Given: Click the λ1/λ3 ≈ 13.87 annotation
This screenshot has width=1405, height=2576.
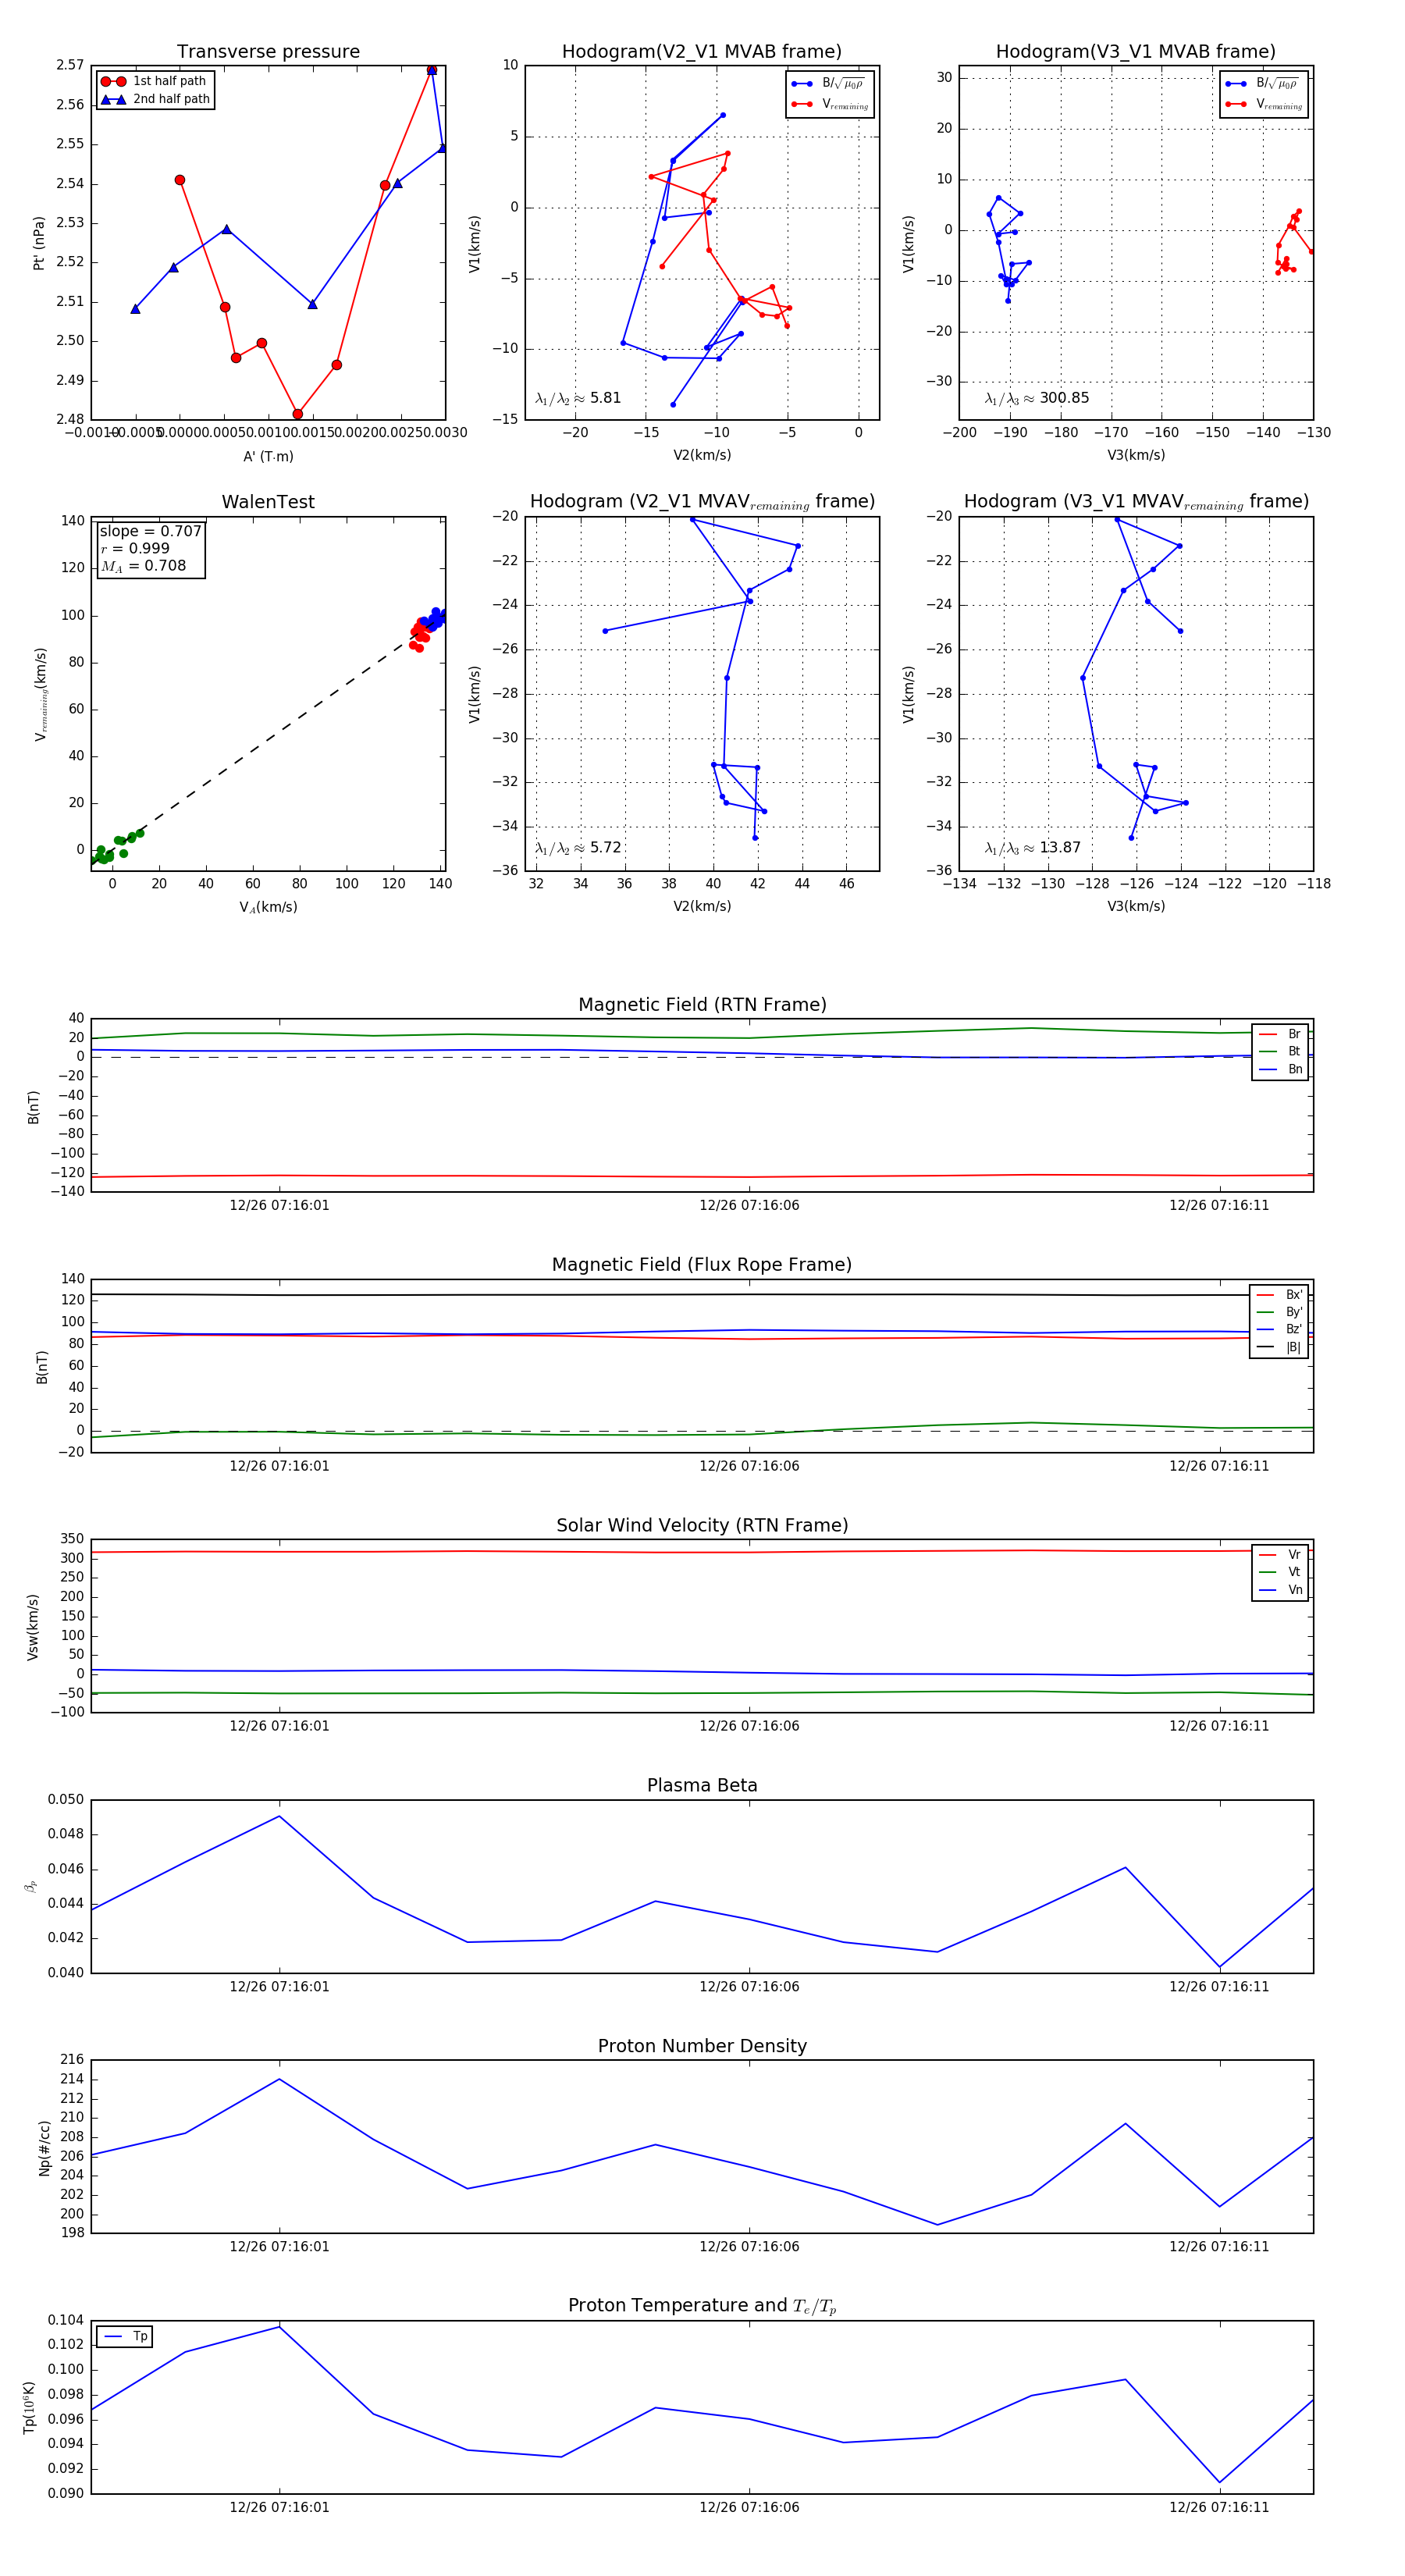Looking at the screenshot, I should pos(1033,848).
